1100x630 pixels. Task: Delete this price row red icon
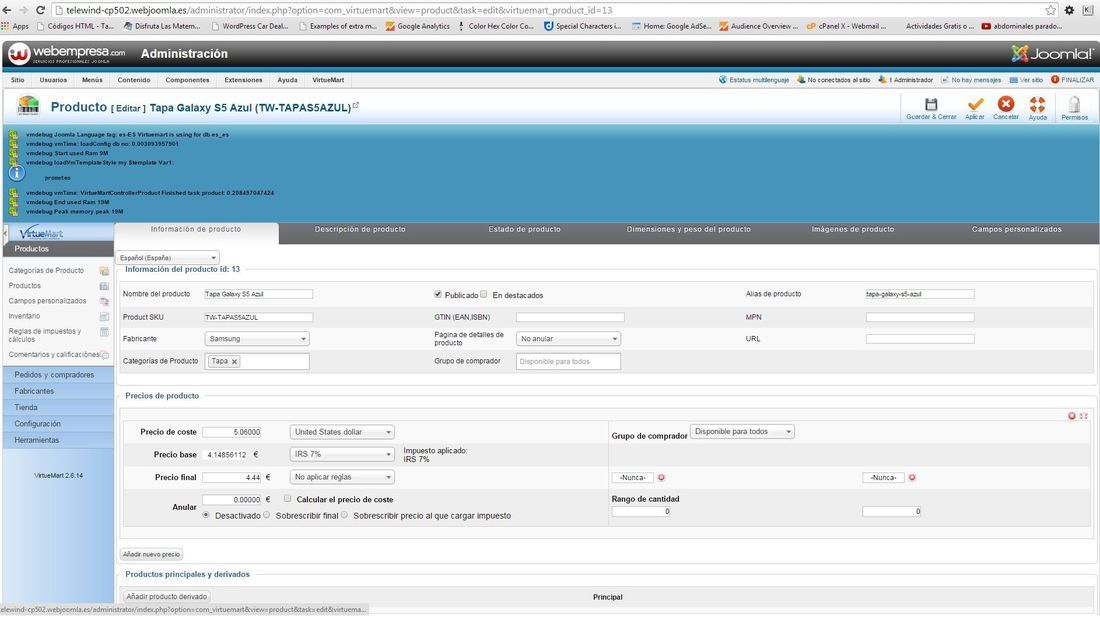pos(1071,416)
